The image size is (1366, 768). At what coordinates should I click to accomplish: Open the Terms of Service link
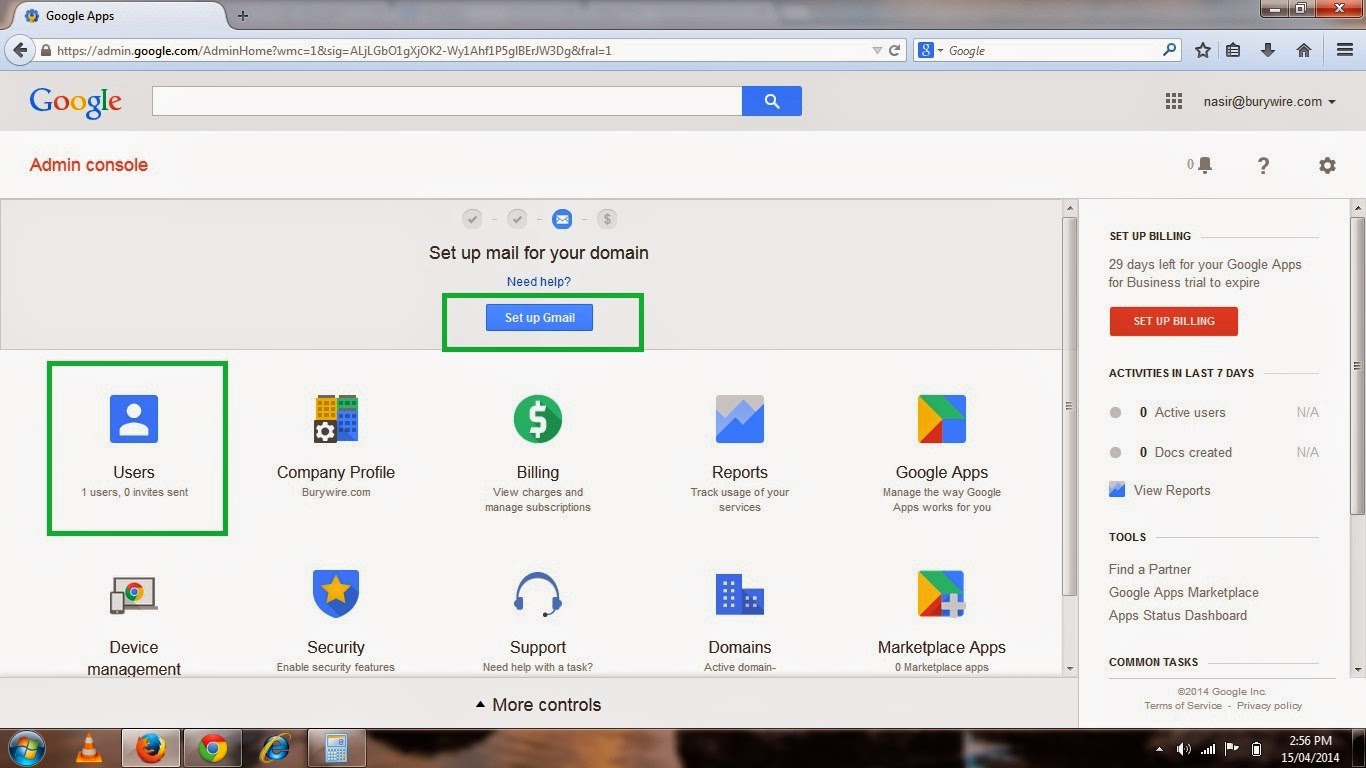[1183, 705]
